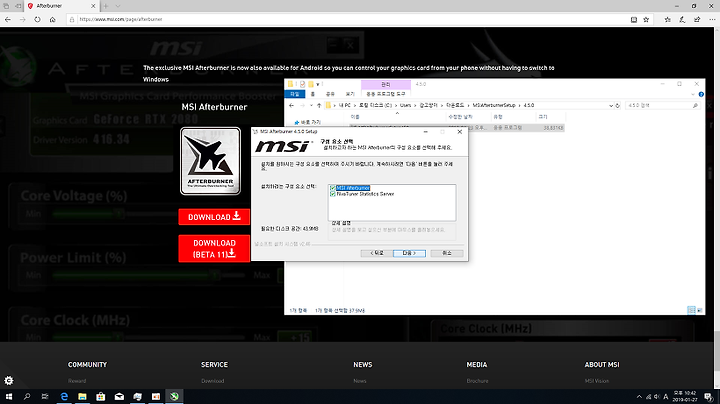Open the Explorer address history dropdown
Screen dimensions: 720x404
pyautogui.click(x=611, y=106)
